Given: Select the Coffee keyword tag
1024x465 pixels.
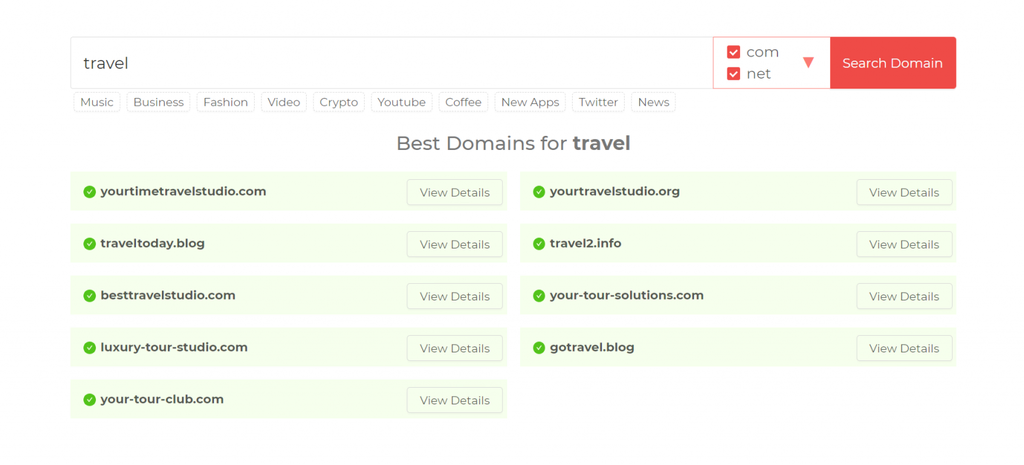Looking at the screenshot, I should tap(463, 102).
